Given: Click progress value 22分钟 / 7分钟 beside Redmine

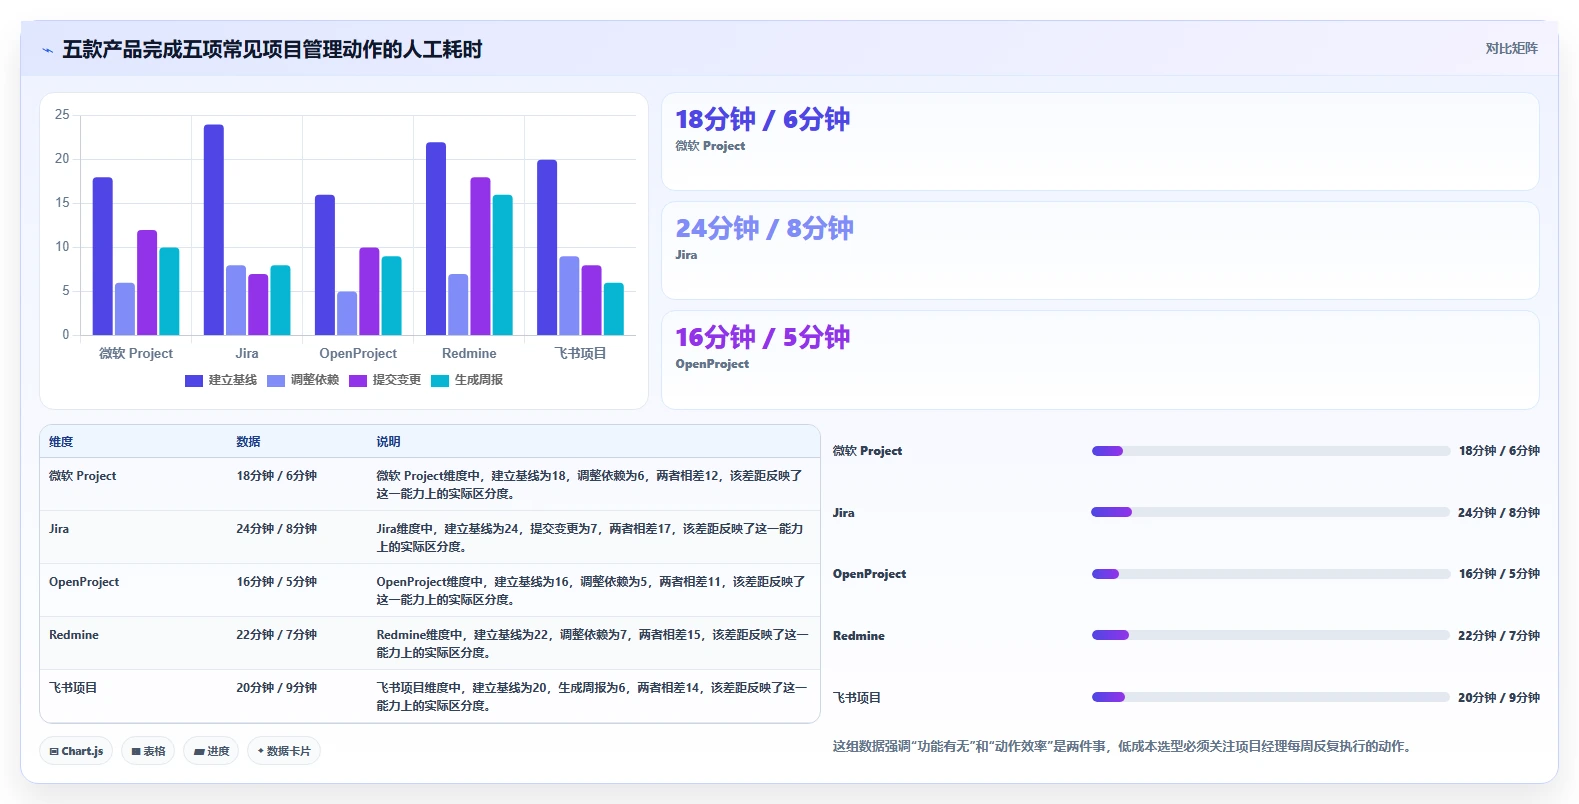Looking at the screenshot, I should tap(1499, 636).
